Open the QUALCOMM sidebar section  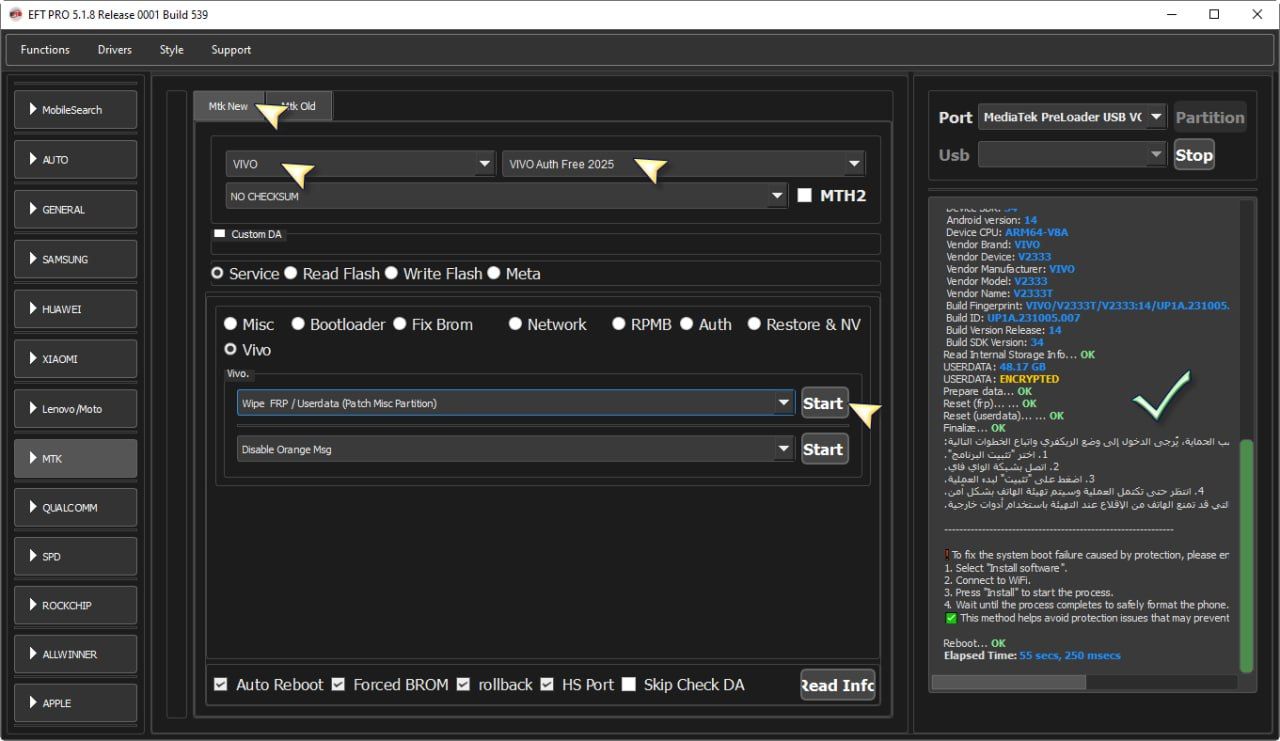tap(76, 507)
